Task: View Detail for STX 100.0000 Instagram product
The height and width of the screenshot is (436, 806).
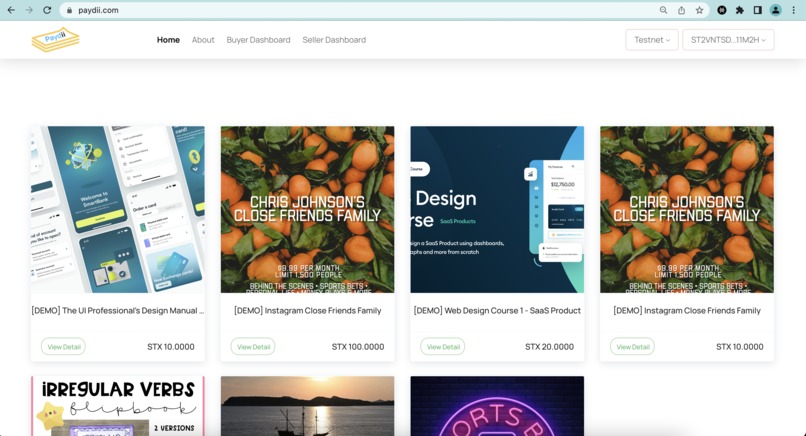Action: (x=253, y=347)
